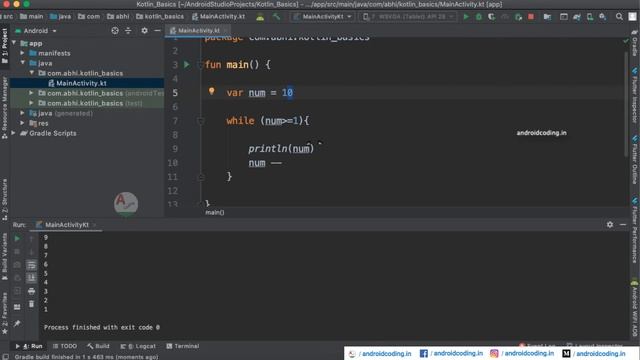Open the SDK Manager icon in toolbar
Screen dimensions: 640x360
(602, 17)
